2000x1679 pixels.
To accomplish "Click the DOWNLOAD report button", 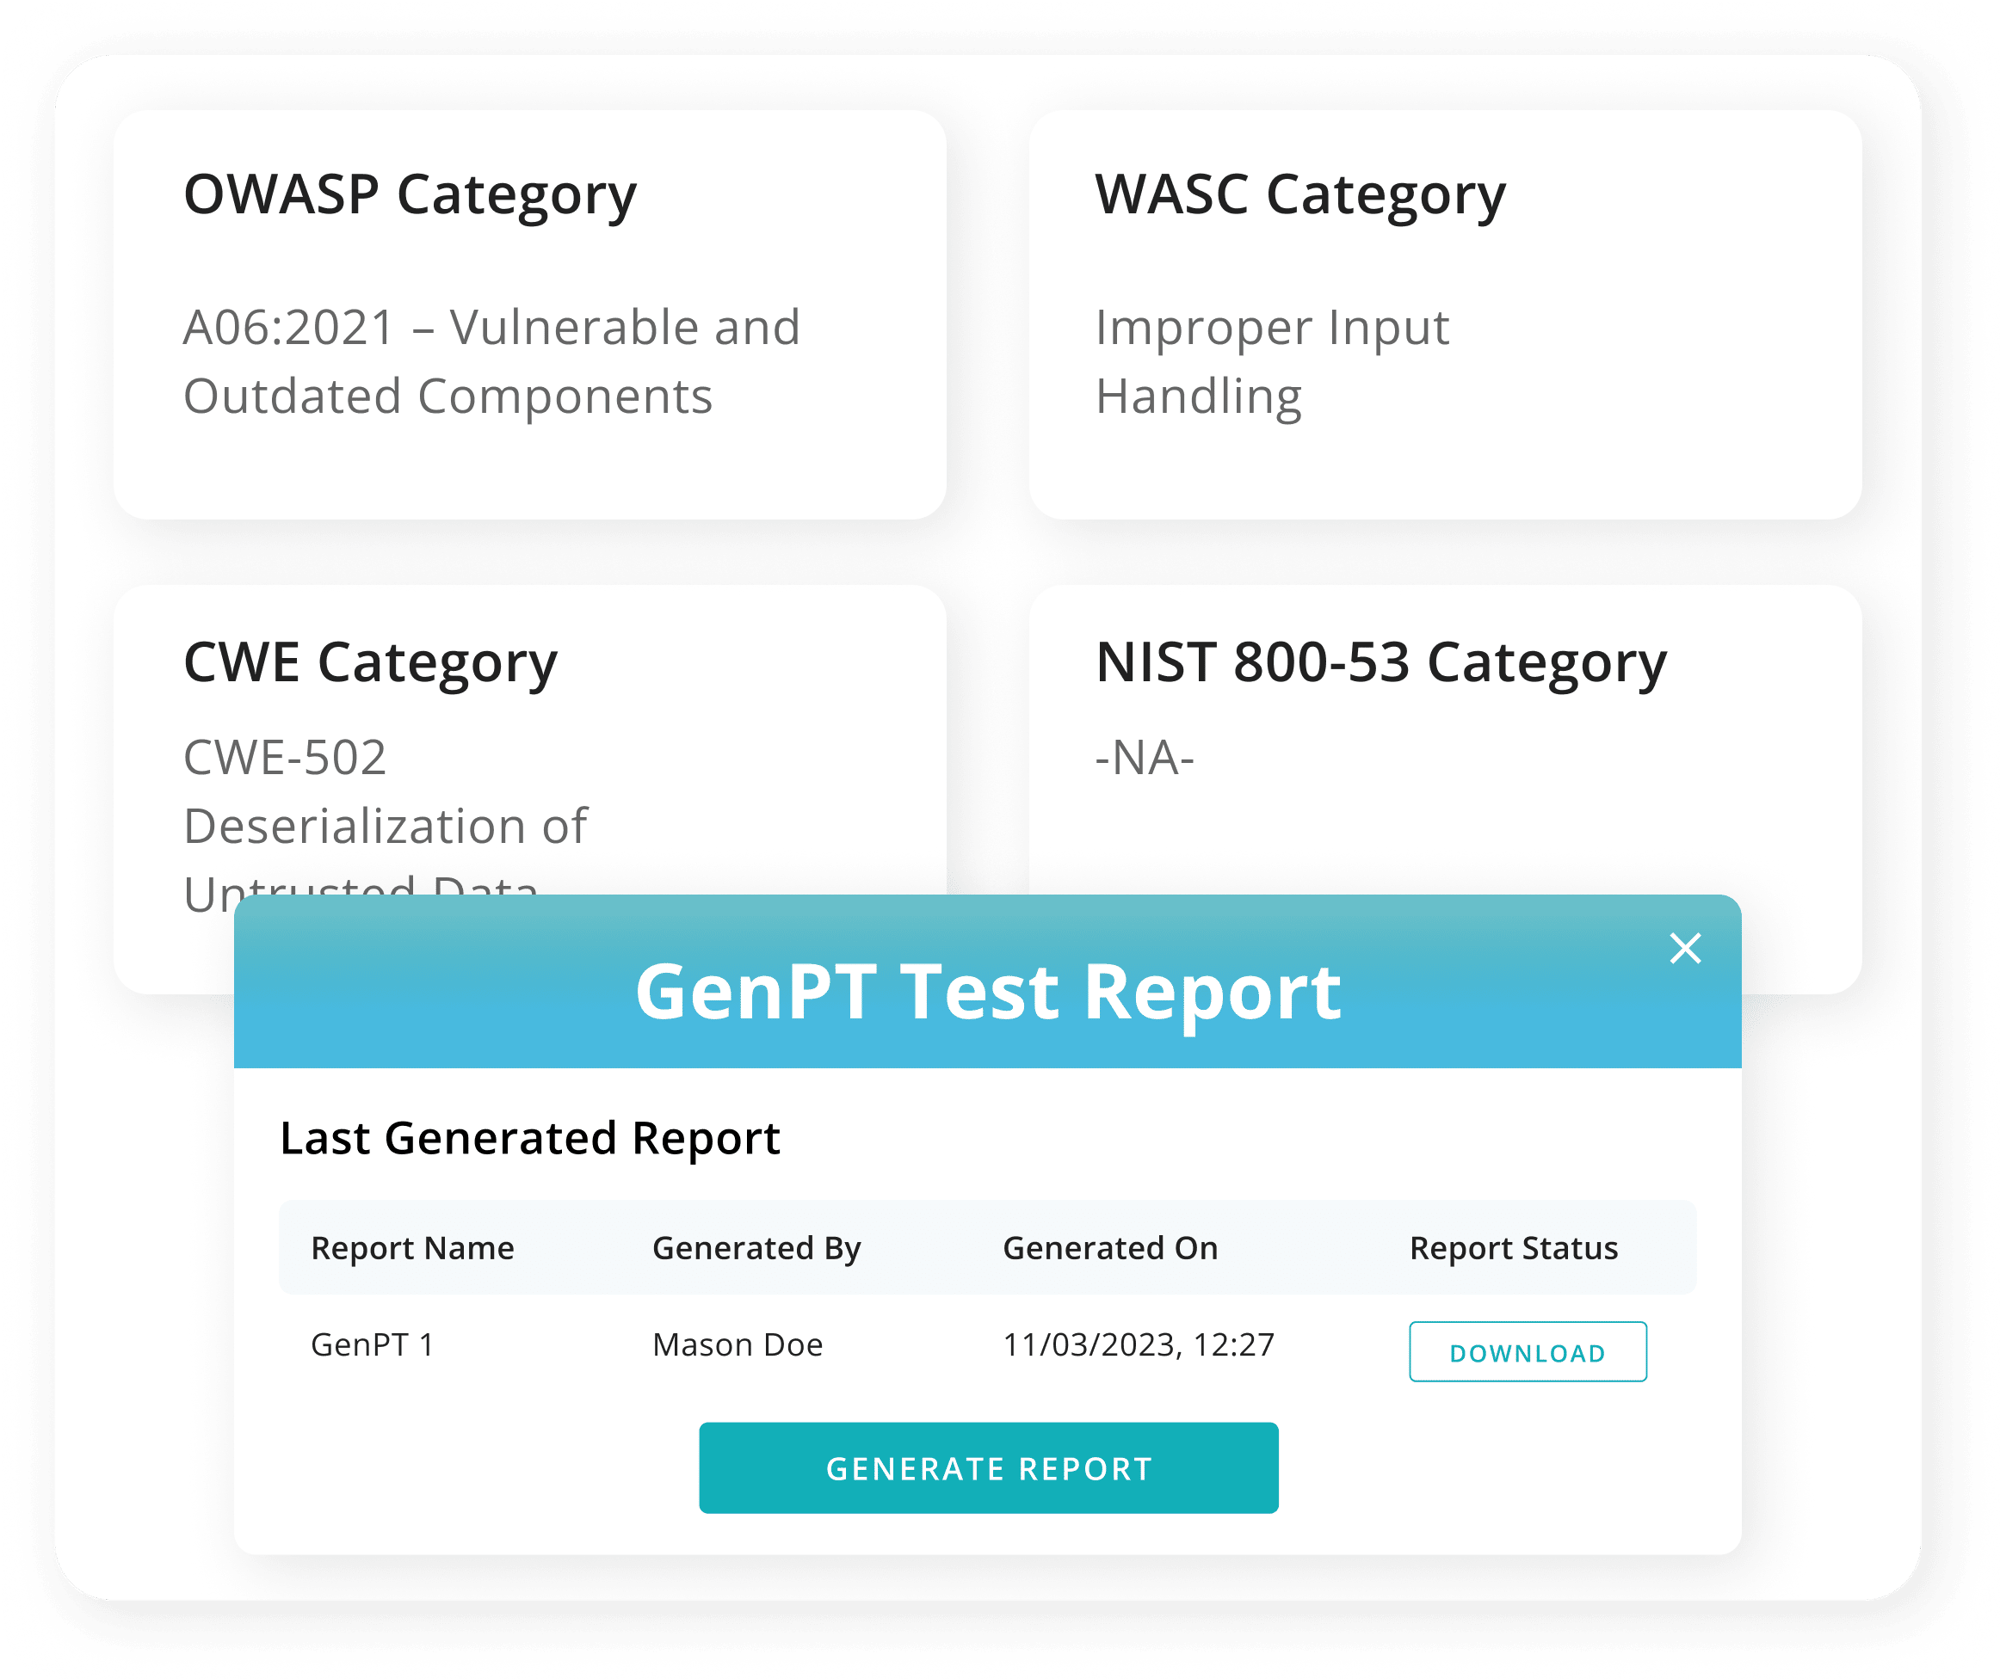I will pyautogui.click(x=1527, y=1352).
